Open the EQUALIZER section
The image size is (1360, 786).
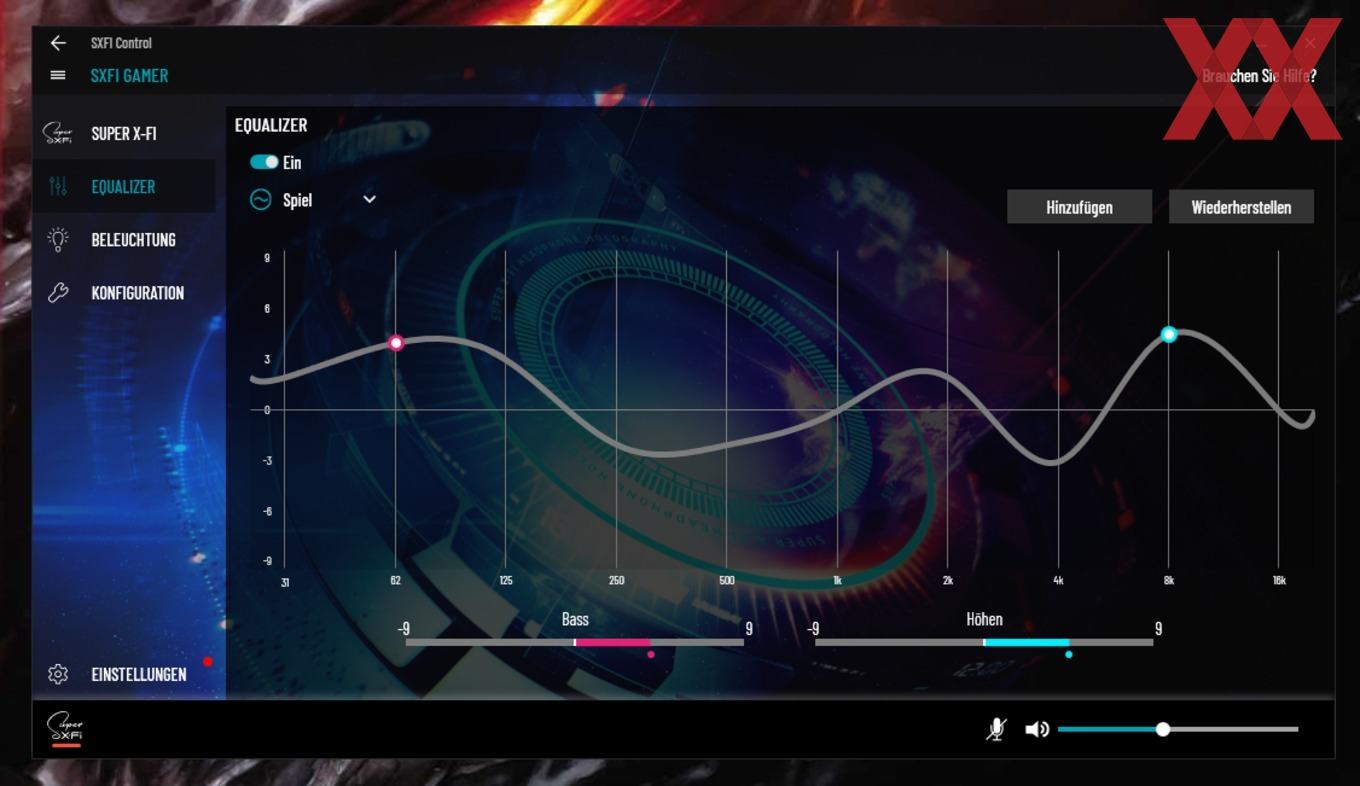(x=123, y=186)
